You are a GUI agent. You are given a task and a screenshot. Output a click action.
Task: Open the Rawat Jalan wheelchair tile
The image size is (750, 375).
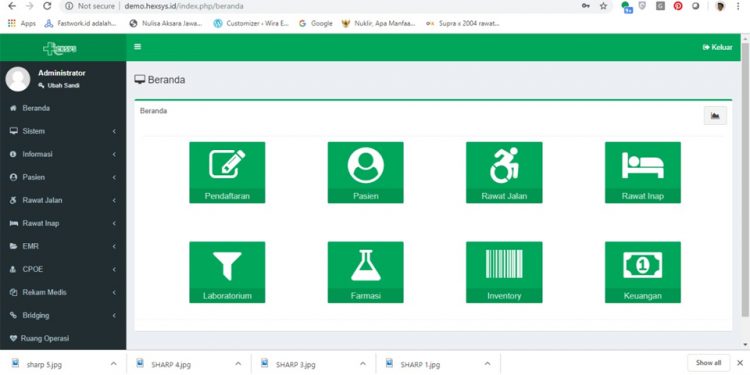(x=504, y=172)
